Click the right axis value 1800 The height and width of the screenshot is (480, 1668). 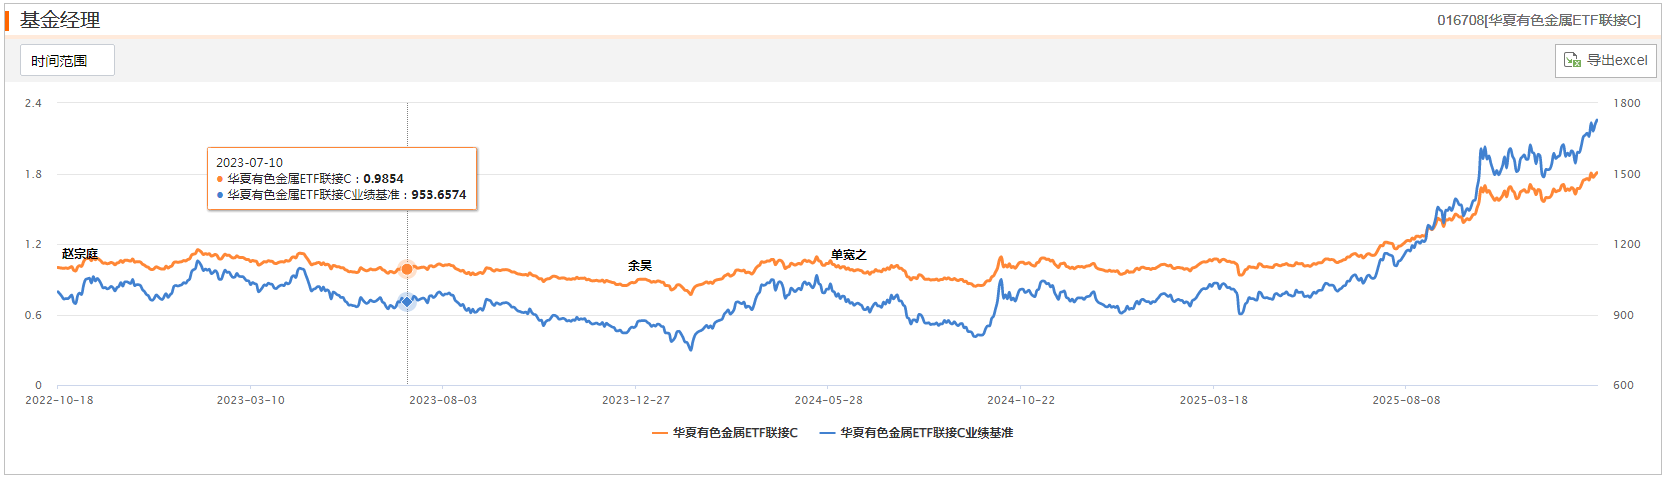[x=1627, y=103]
